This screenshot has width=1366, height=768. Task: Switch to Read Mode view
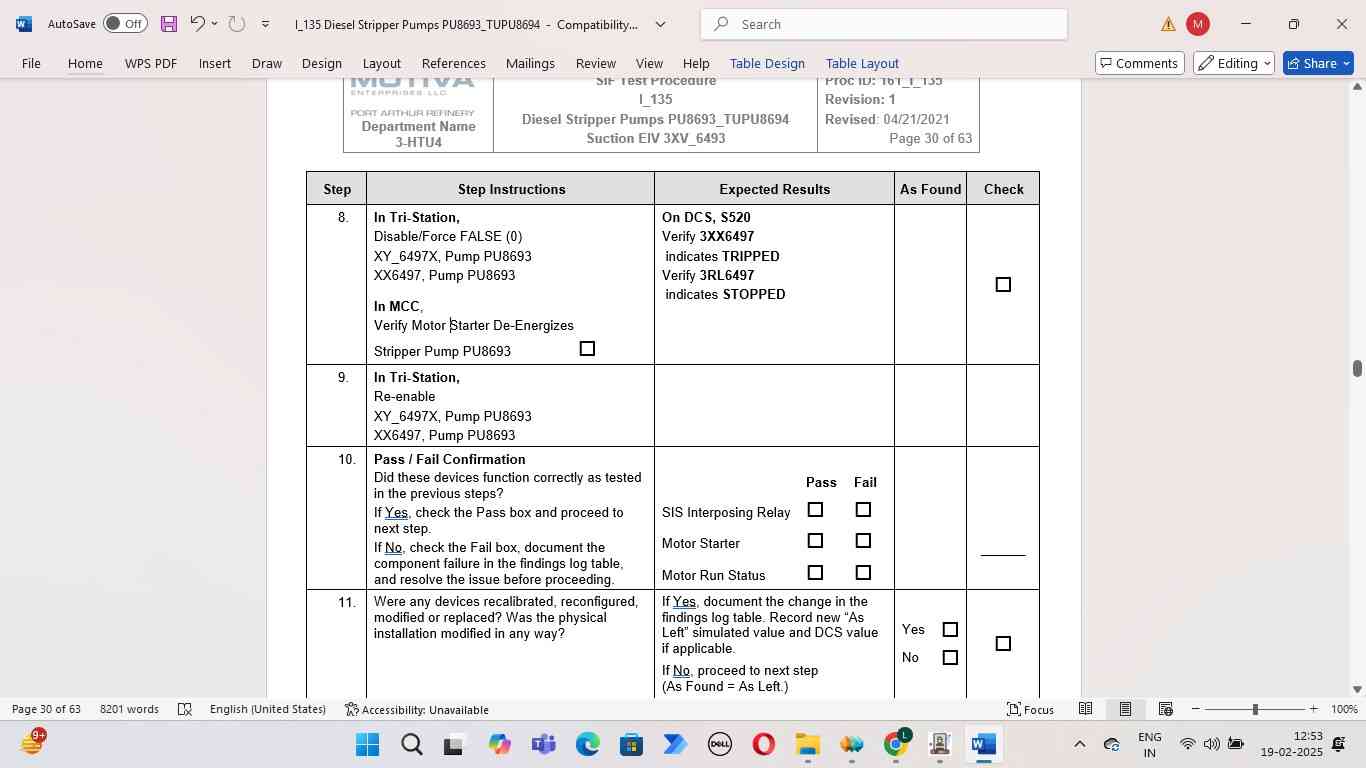coord(1085,709)
